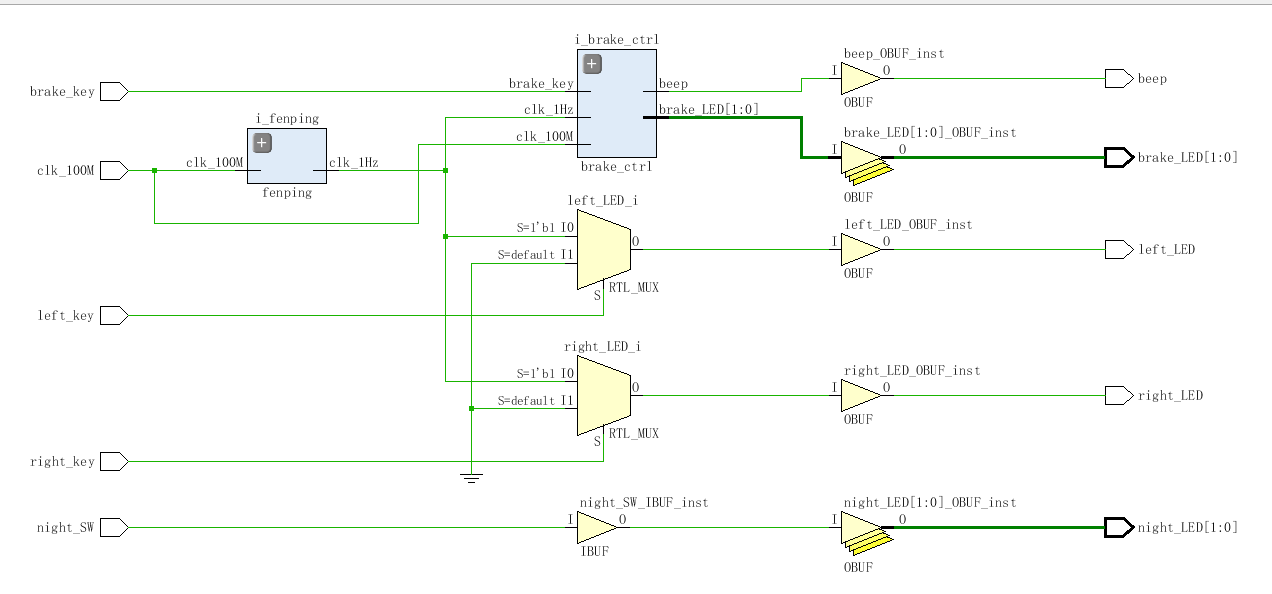Select the right_LED output port symbol
1272x594 pixels.
(x=1118, y=395)
